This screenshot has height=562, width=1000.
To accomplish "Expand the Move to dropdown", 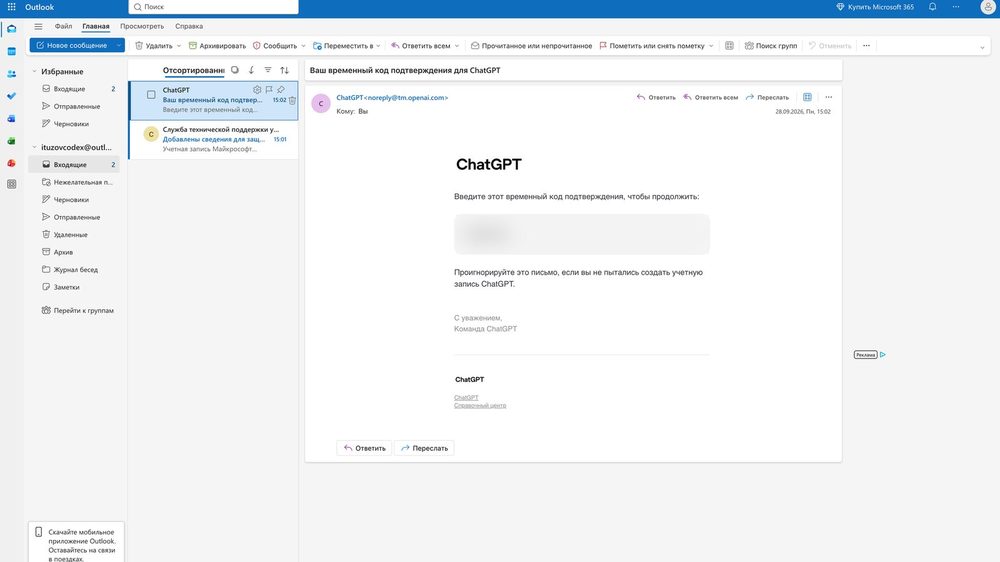I will (x=378, y=46).
